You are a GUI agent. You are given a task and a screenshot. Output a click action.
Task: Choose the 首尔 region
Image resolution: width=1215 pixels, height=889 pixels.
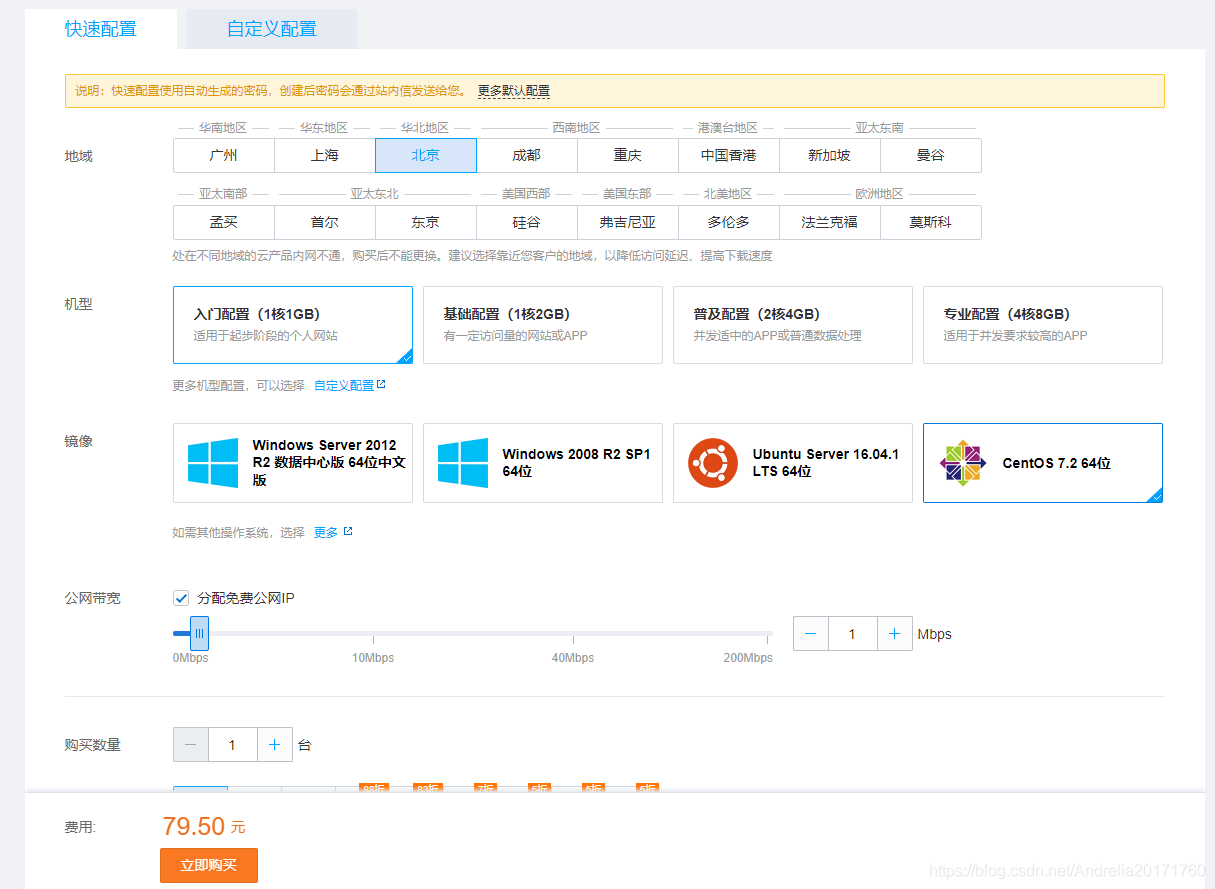tap(325, 223)
